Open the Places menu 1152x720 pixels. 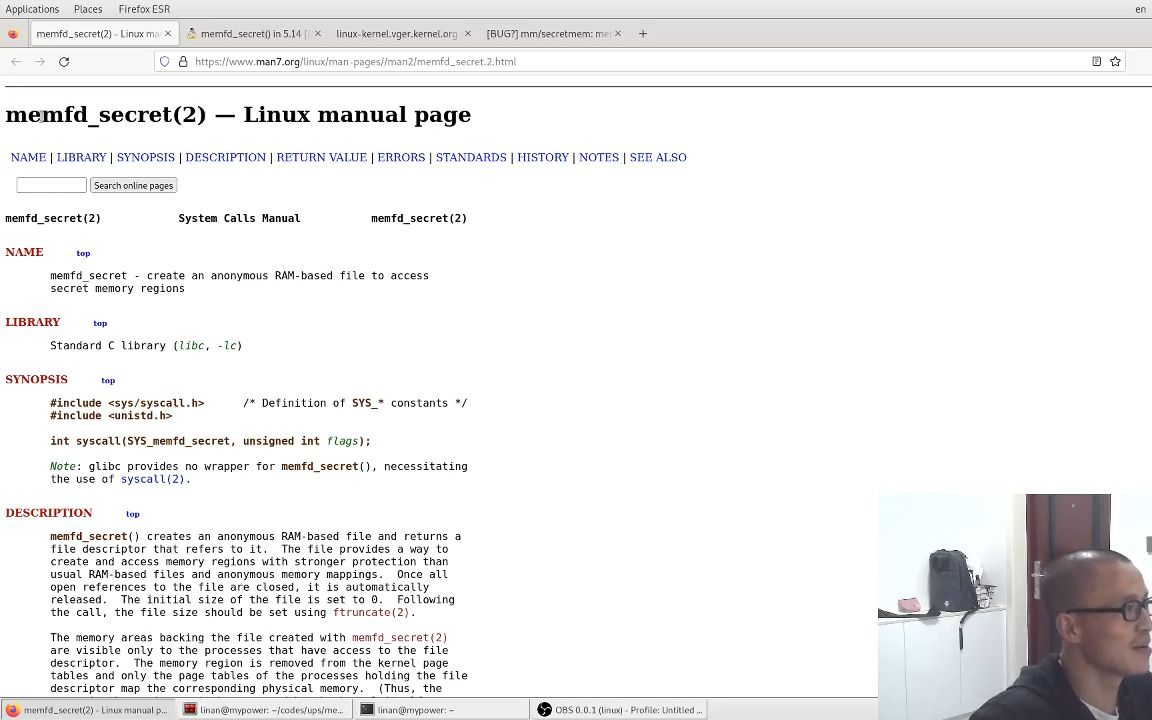87,9
